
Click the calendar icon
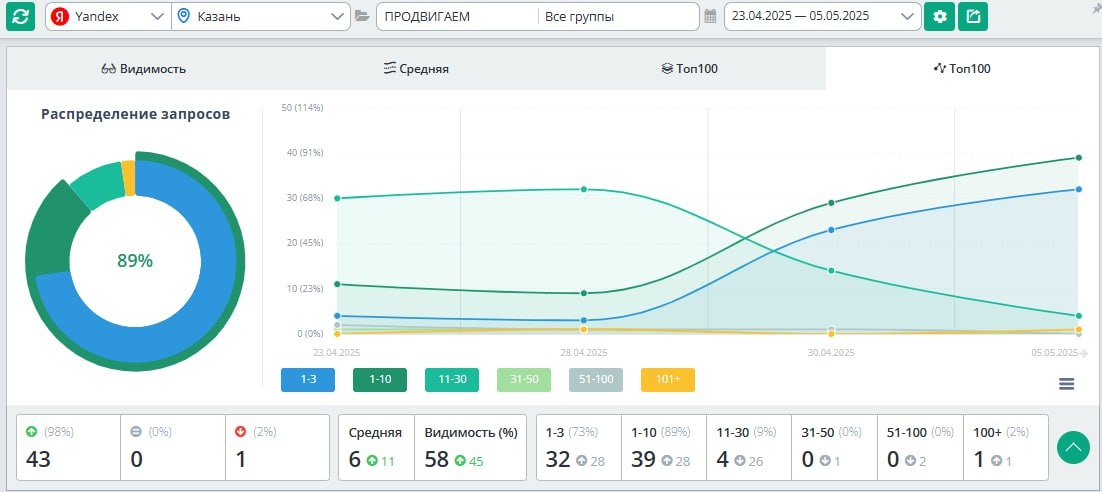point(710,16)
